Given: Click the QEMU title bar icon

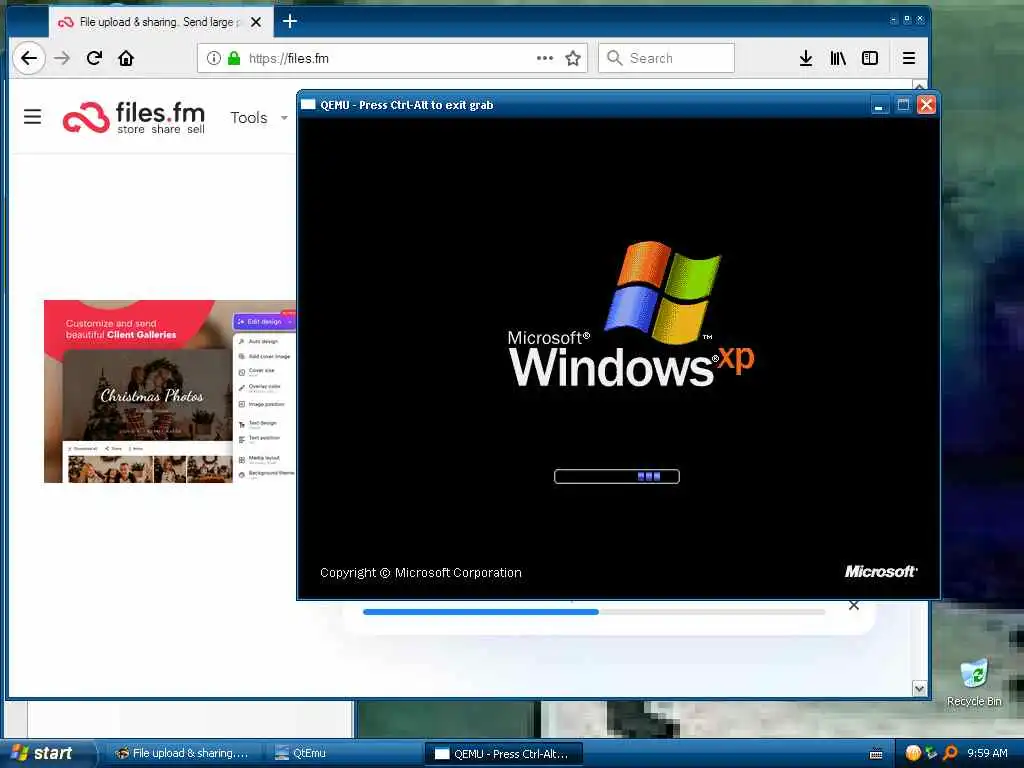Looking at the screenshot, I should 308,104.
